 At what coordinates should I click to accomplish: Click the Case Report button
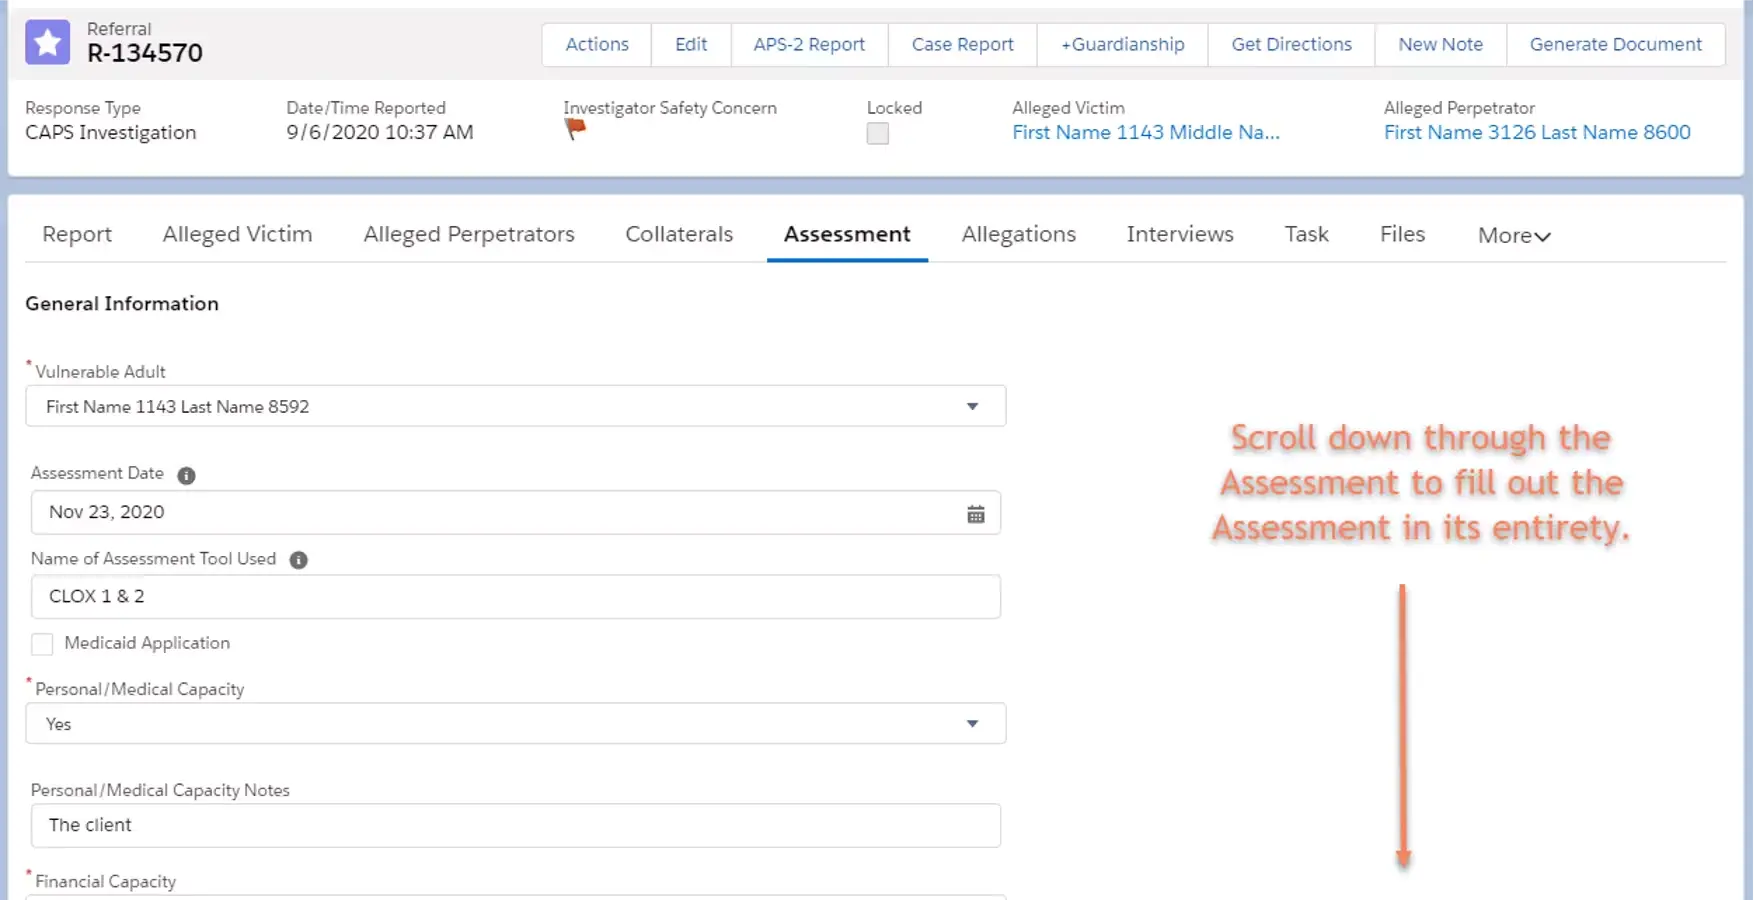962,45
